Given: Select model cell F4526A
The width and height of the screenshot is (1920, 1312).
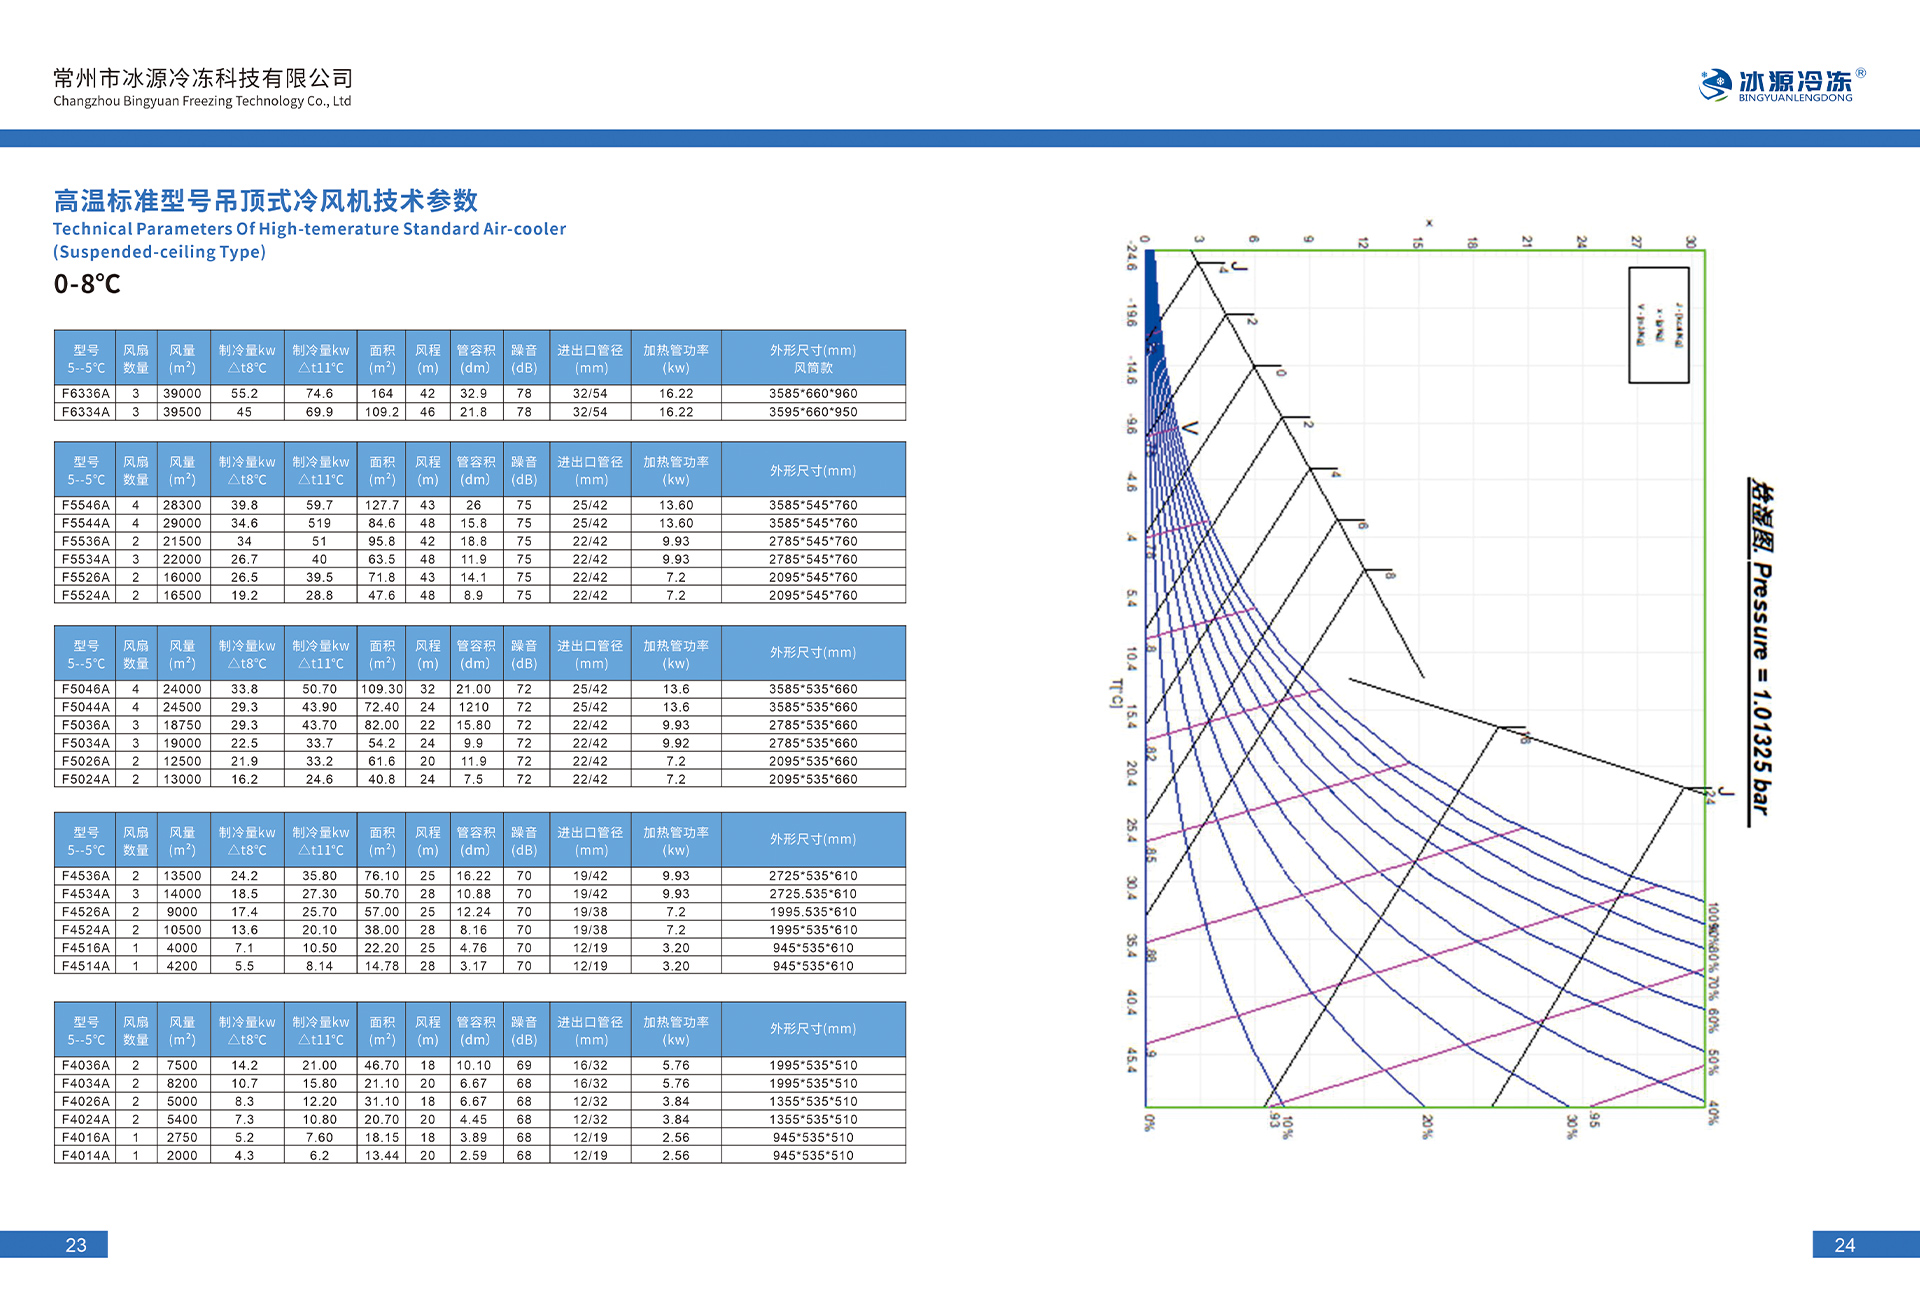Looking at the screenshot, I should click(x=85, y=912).
